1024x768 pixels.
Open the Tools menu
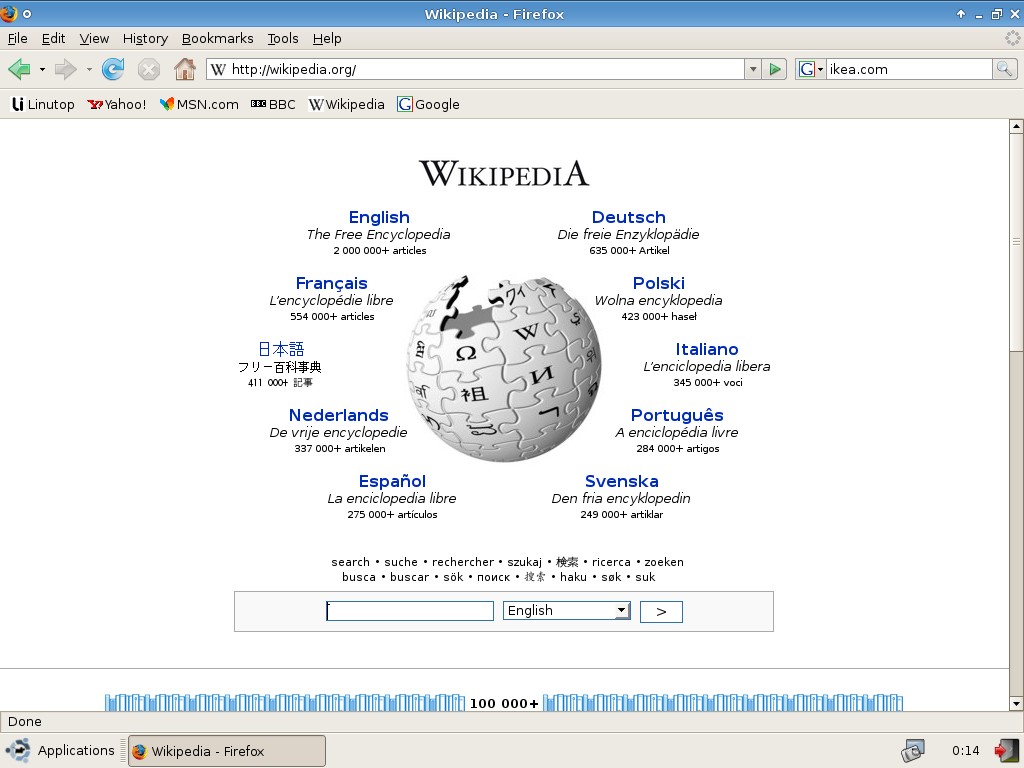pyautogui.click(x=282, y=38)
